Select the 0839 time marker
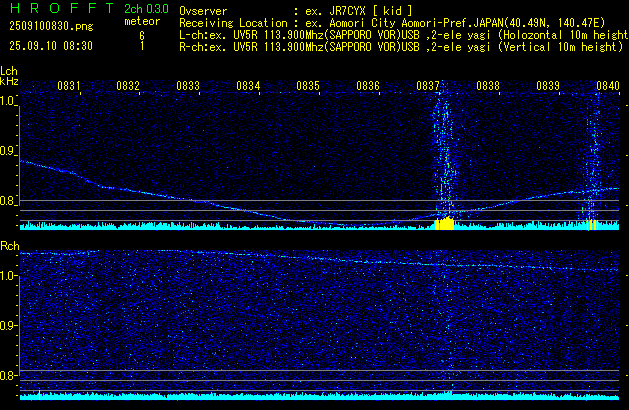Viewport: 629px width, 410px height. point(548,86)
